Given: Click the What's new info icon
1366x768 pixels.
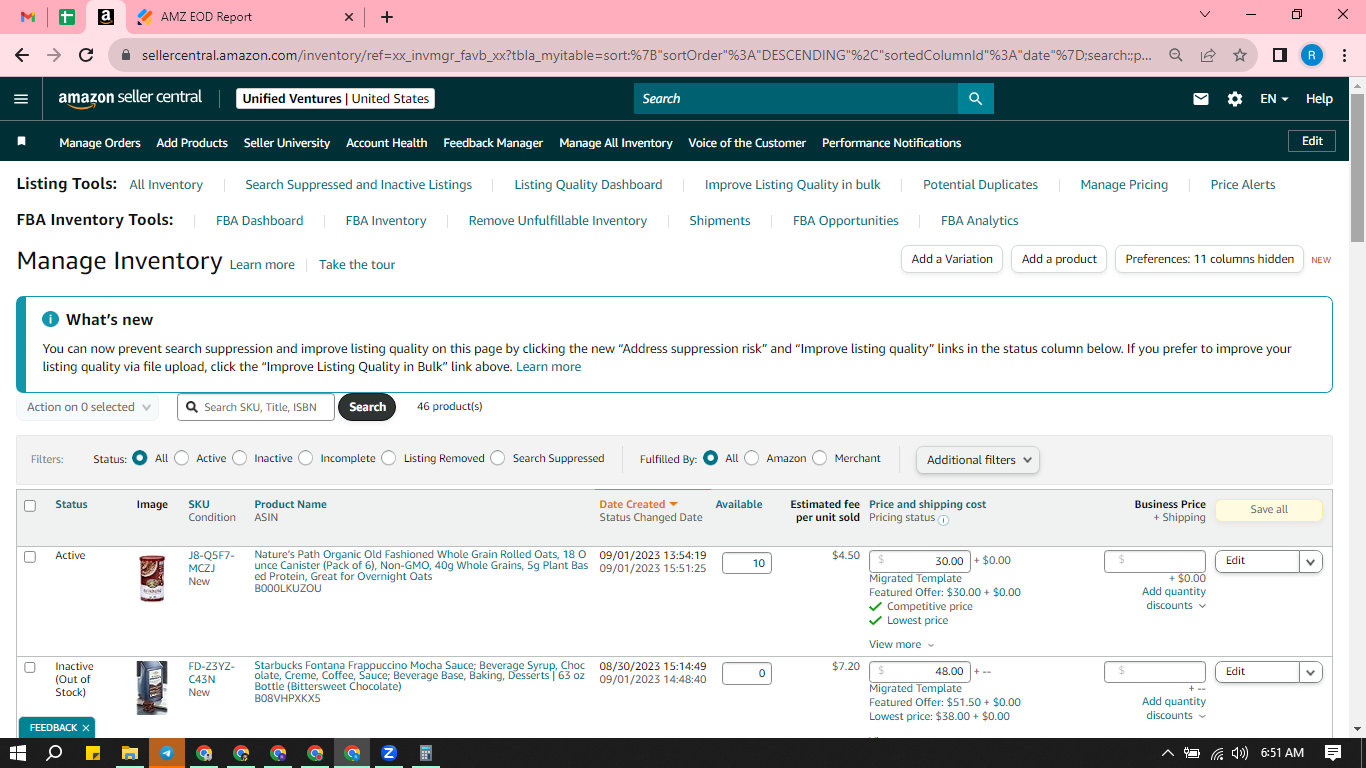Looking at the screenshot, I should point(50,319).
